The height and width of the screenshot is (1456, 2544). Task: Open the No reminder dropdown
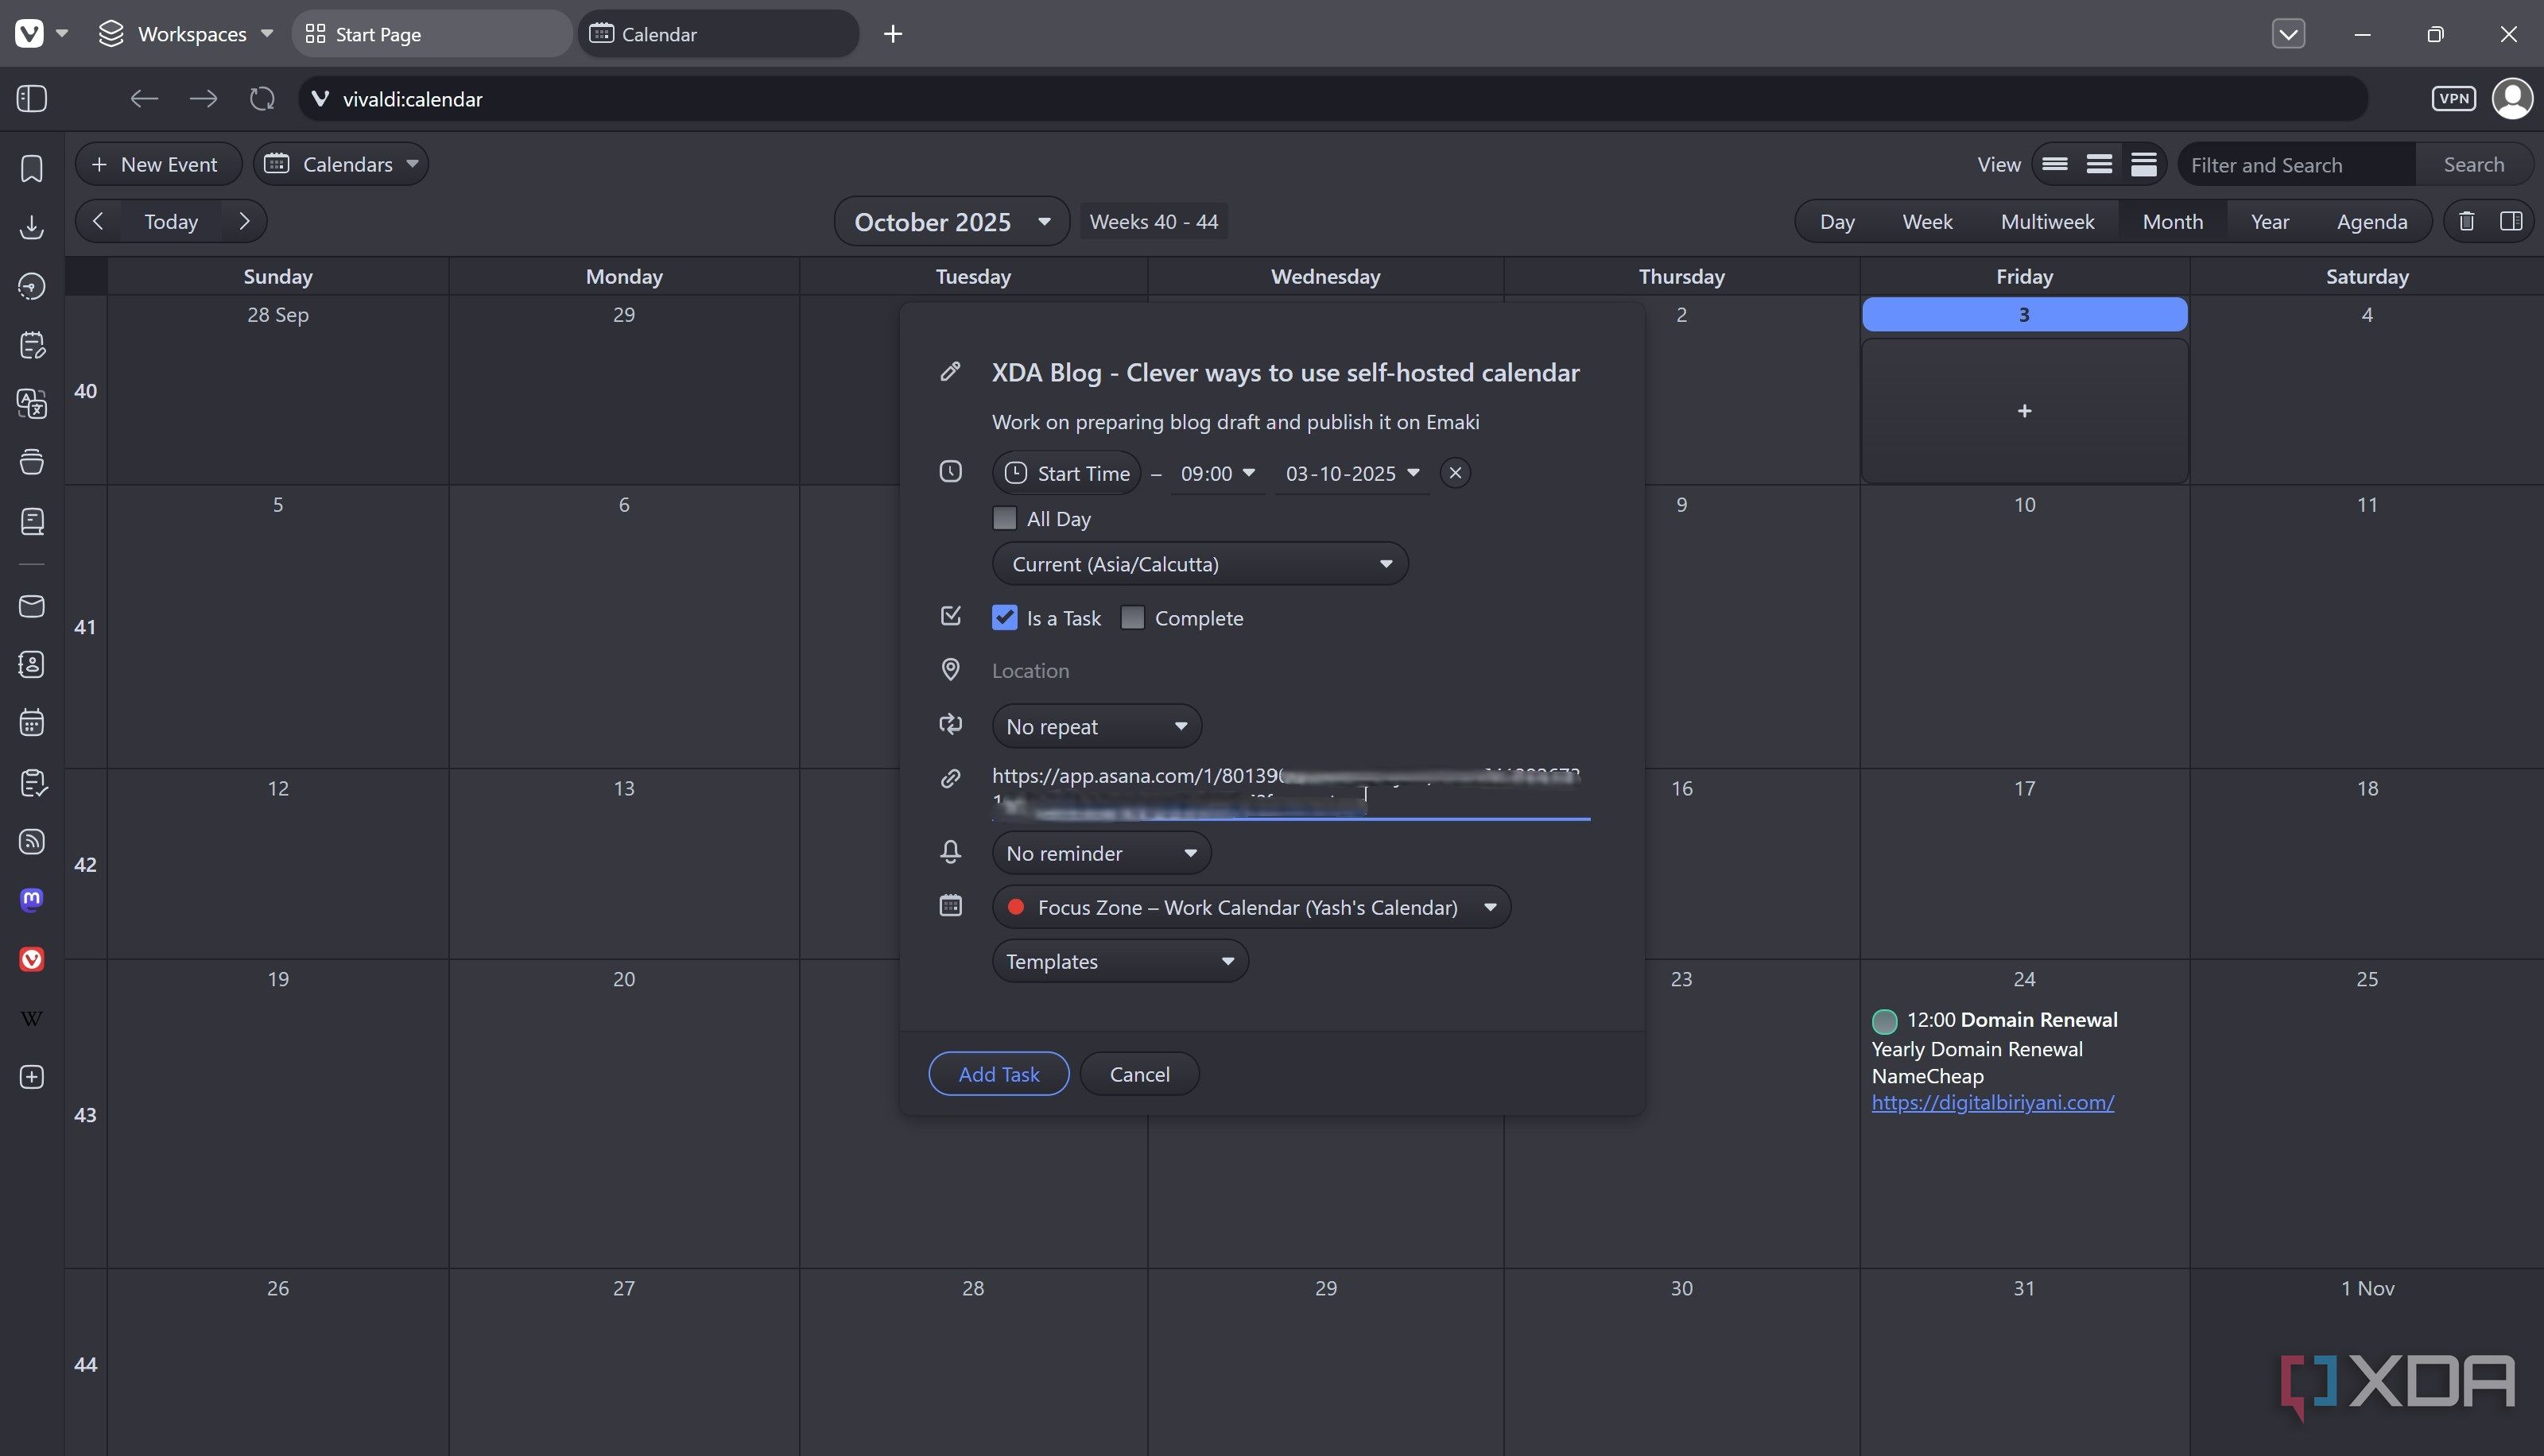[1101, 853]
